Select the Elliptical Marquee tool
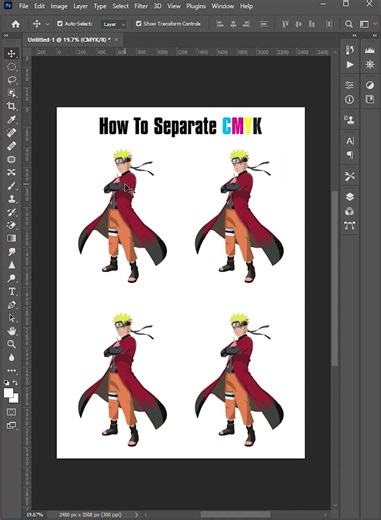Viewport: 381px width, 520px height. (11, 67)
